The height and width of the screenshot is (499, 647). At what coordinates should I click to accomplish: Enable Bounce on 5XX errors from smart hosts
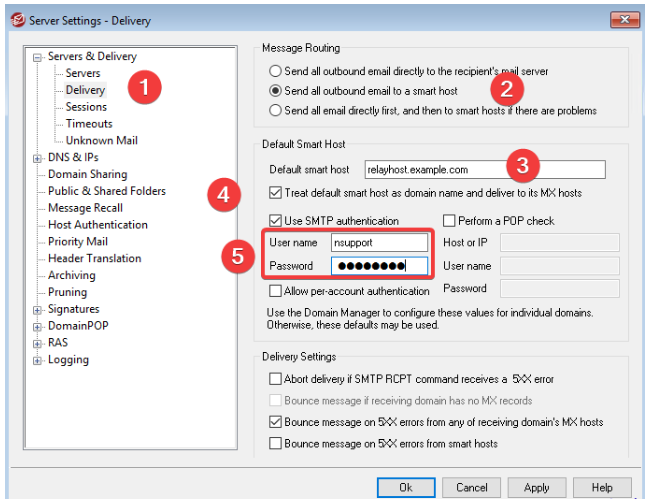point(275,444)
